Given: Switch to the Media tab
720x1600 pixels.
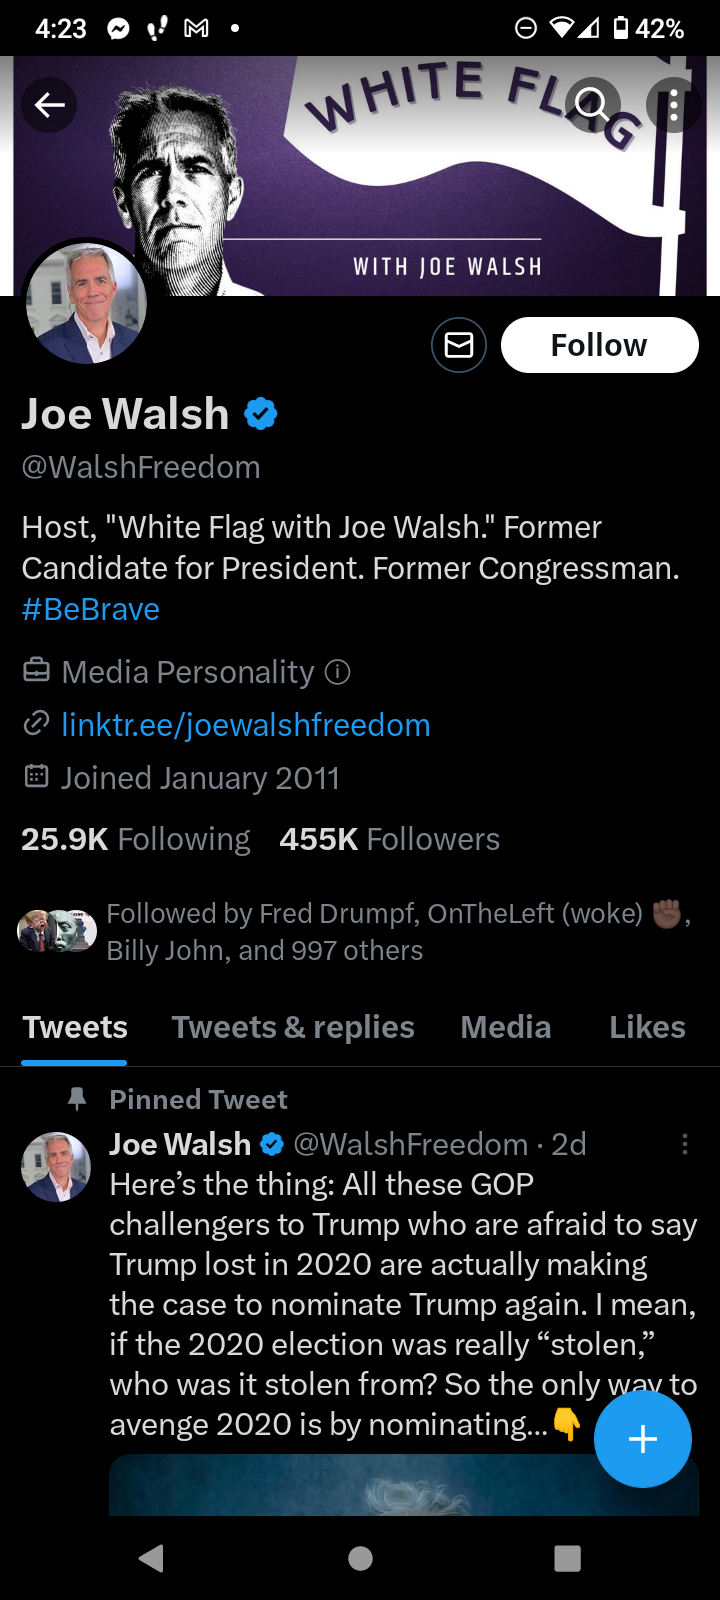Looking at the screenshot, I should click(506, 1027).
